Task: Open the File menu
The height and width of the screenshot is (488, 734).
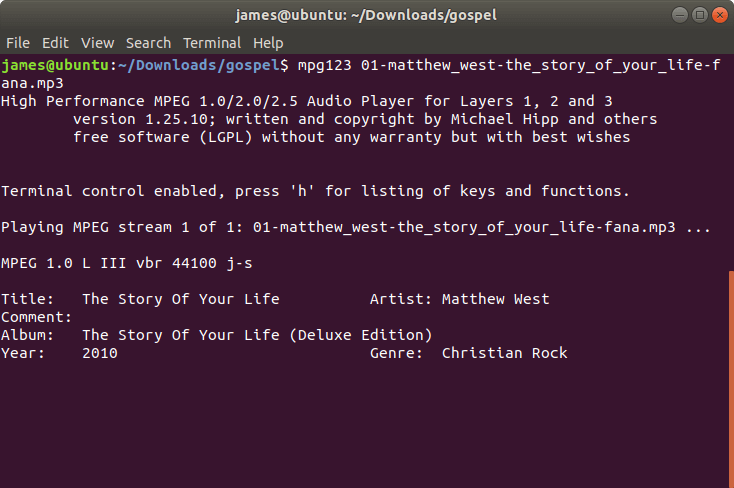Action: [x=18, y=43]
